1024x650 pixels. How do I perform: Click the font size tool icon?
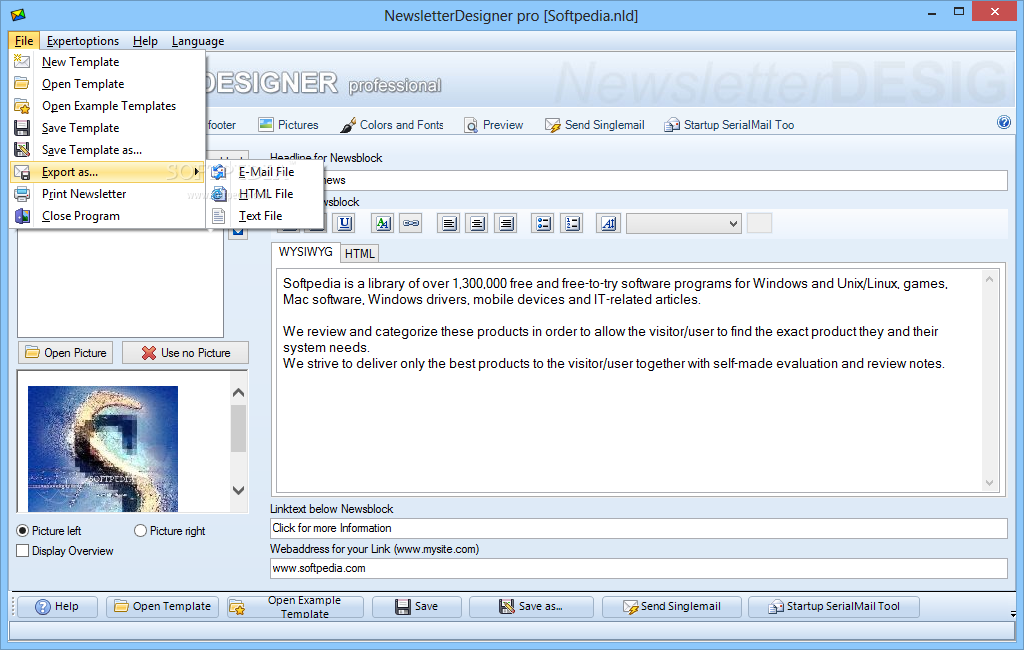pos(609,223)
